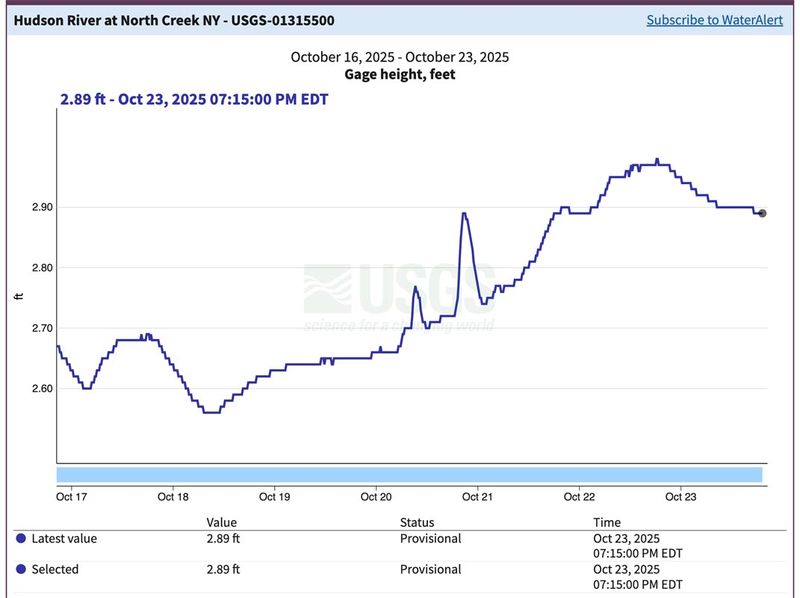Click the sharp spike peak before Oct 21

(x=464, y=213)
